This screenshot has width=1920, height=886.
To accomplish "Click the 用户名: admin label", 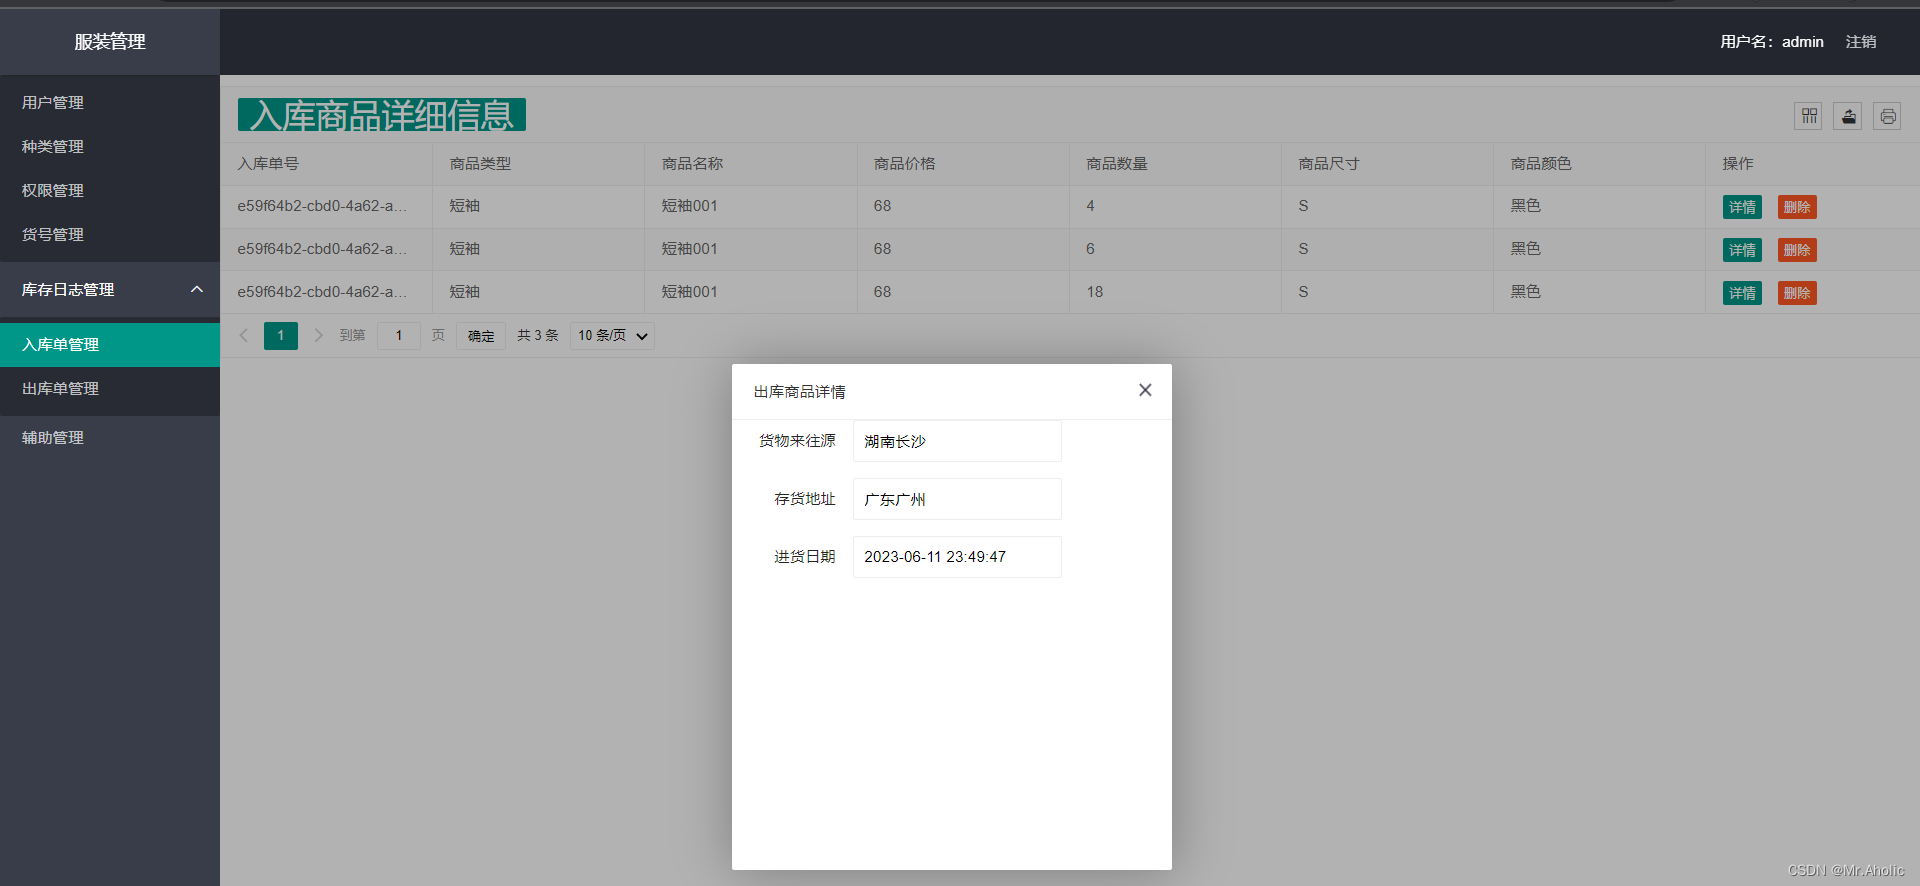I will (1772, 42).
